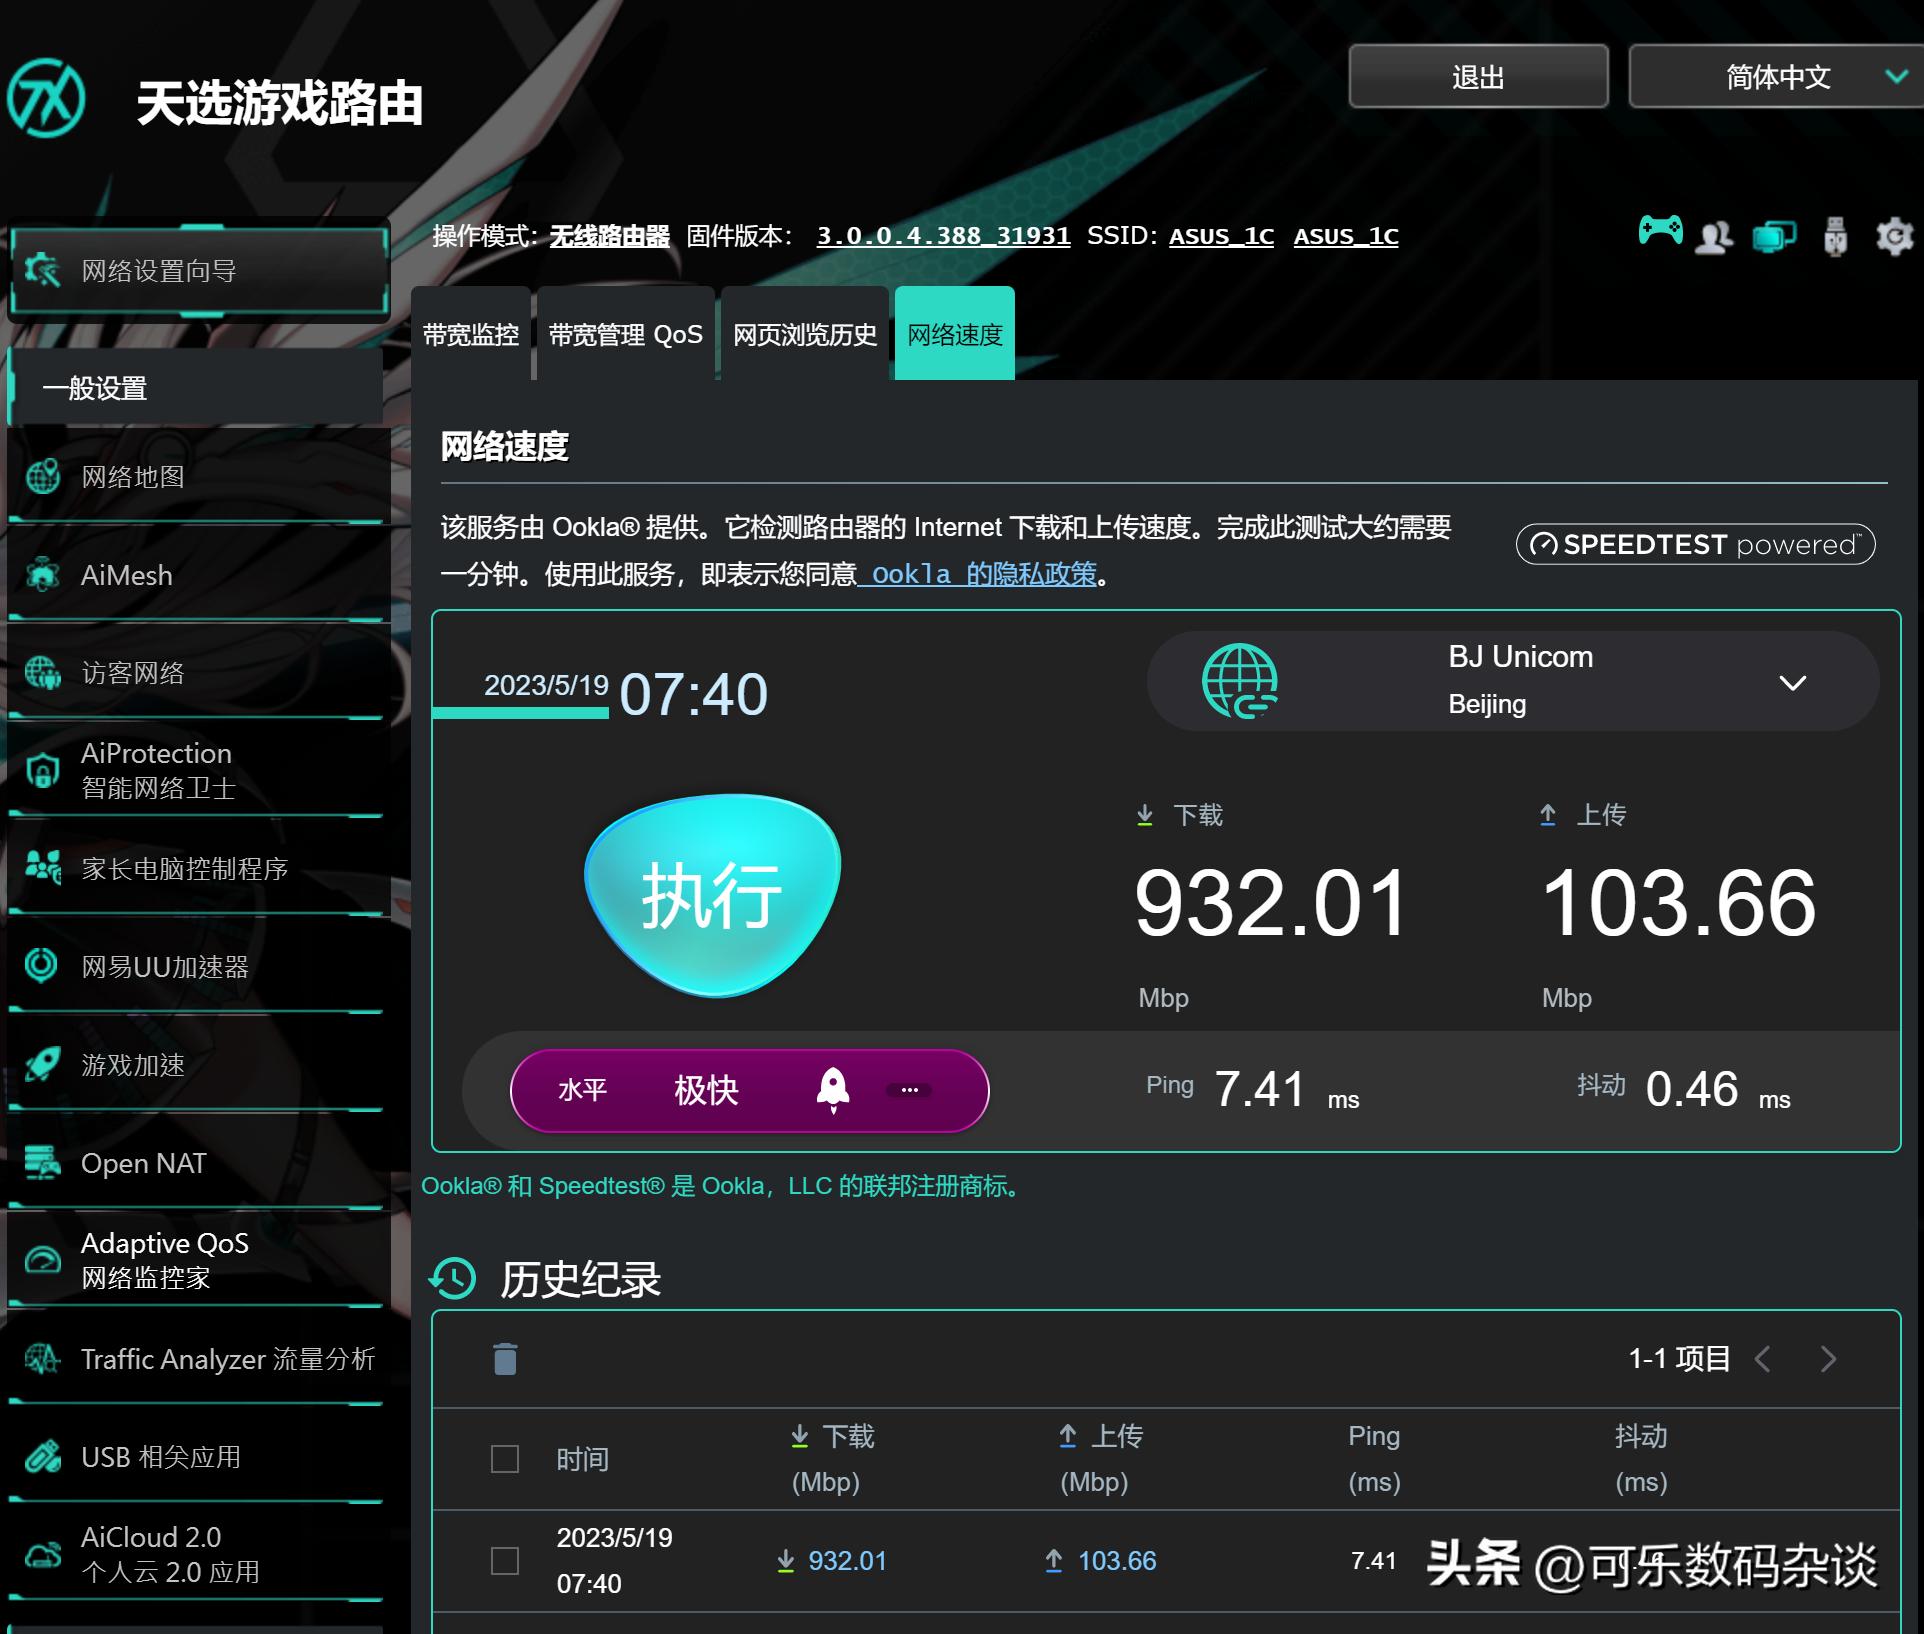Select all history rows via header checkbox

(504, 1459)
